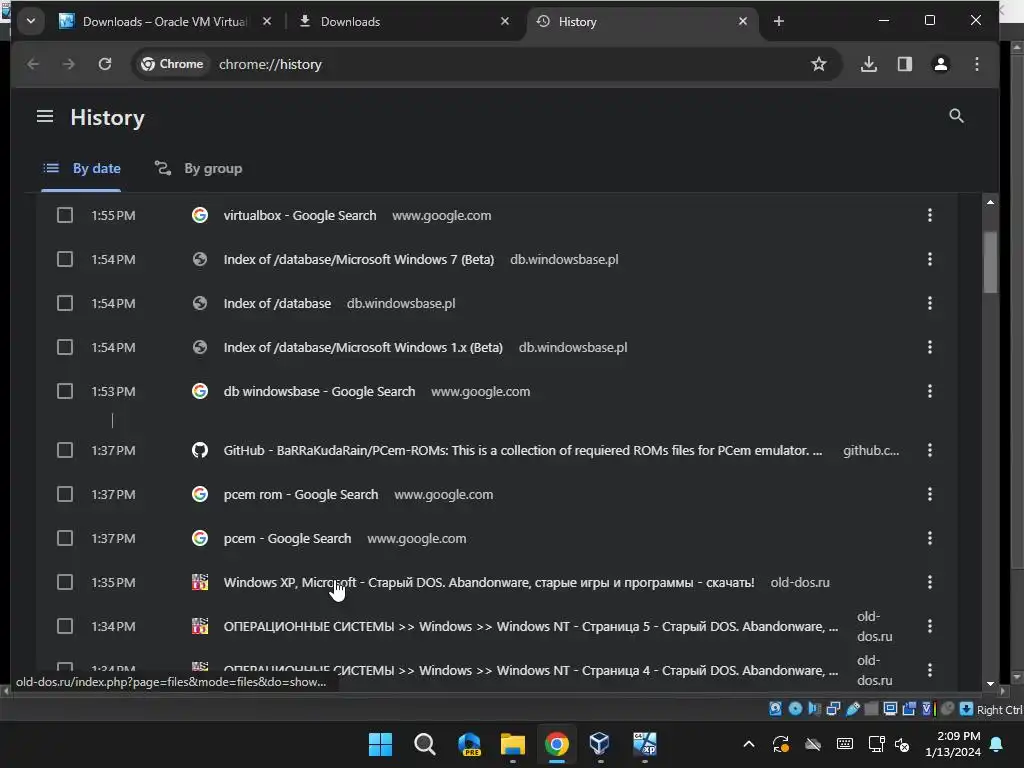Open Chrome's three-dot main menu
Viewport: 1024px width, 768px height.
tap(977, 64)
